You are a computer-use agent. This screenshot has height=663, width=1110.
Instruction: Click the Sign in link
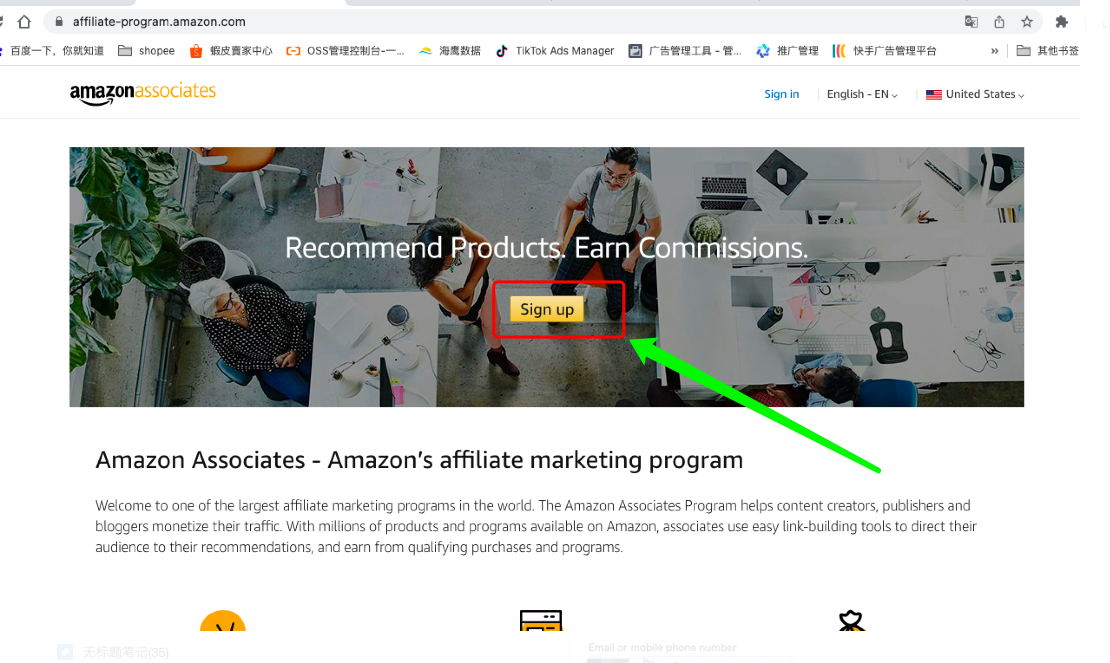click(782, 94)
